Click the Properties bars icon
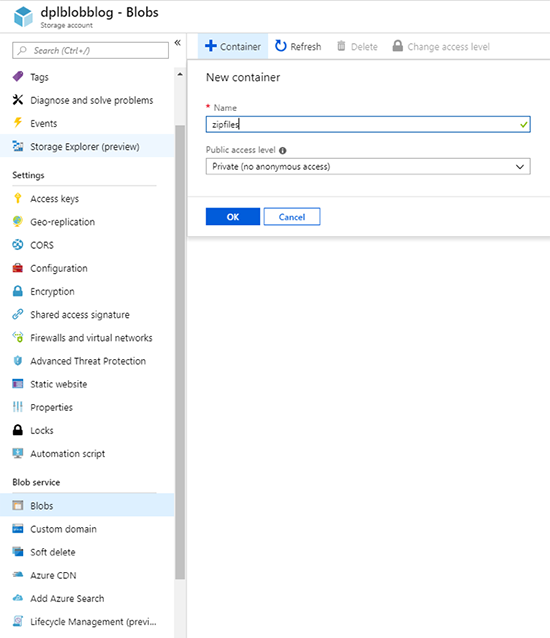Viewport: 550px width, 638px height. [18, 407]
